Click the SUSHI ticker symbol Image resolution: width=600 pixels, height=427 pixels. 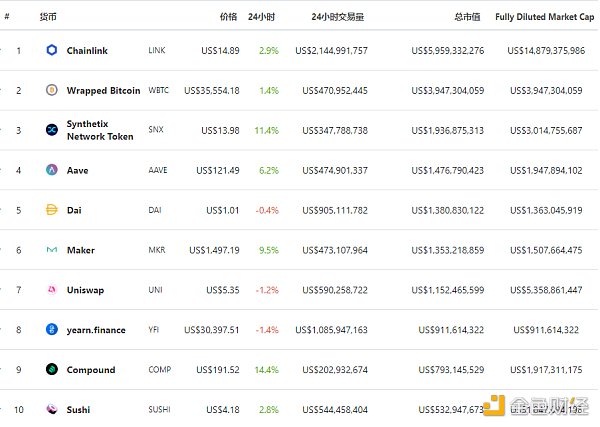158,409
